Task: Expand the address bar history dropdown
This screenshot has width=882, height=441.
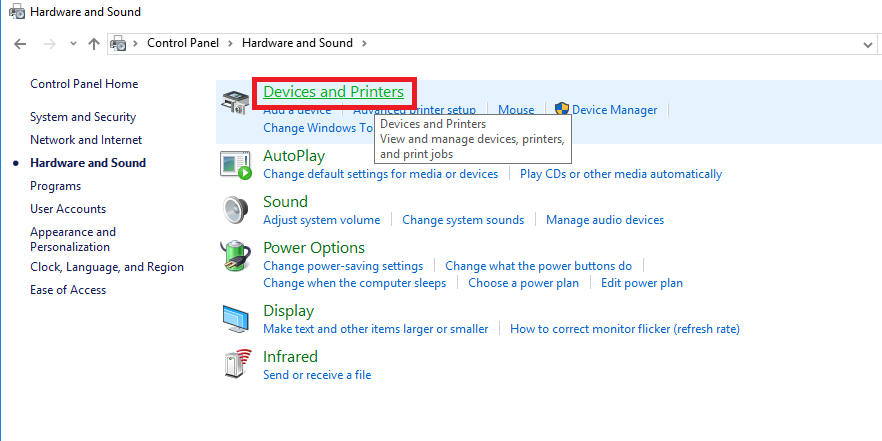Action: (868, 44)
